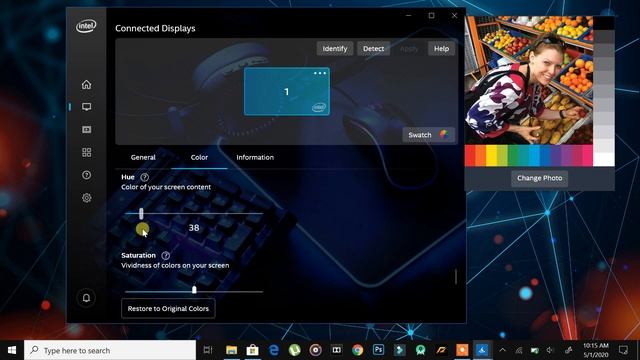Open Microsoft Edge from the taskbar

[x=273, y=350]
